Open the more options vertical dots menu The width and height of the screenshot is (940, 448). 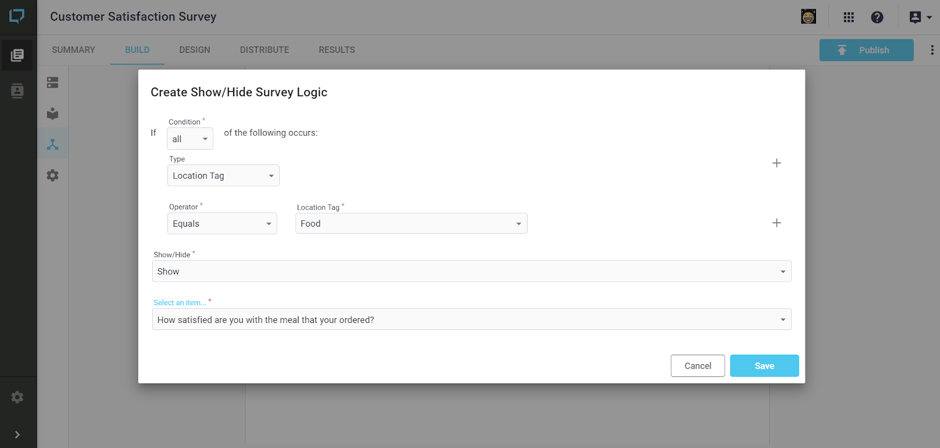pyautogui.click(x=932, y=50)
